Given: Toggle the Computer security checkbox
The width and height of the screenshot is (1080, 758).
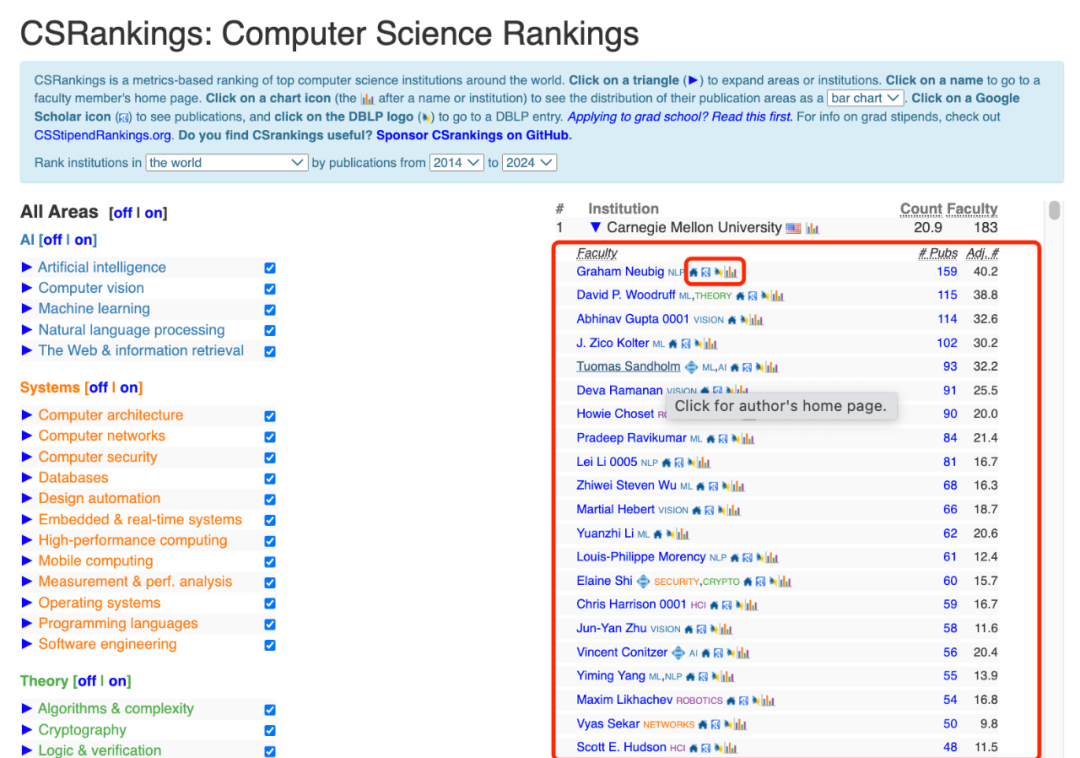Looking at the screenshot, I should tap(270, 457).
